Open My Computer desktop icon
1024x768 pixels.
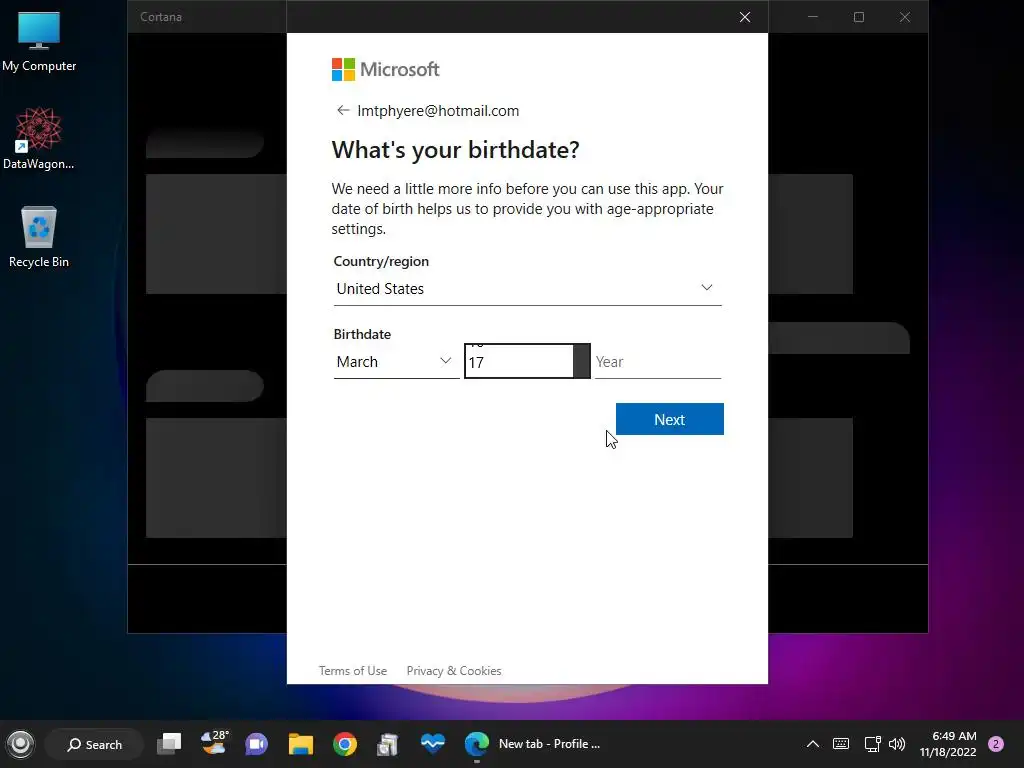pos(39,42)
